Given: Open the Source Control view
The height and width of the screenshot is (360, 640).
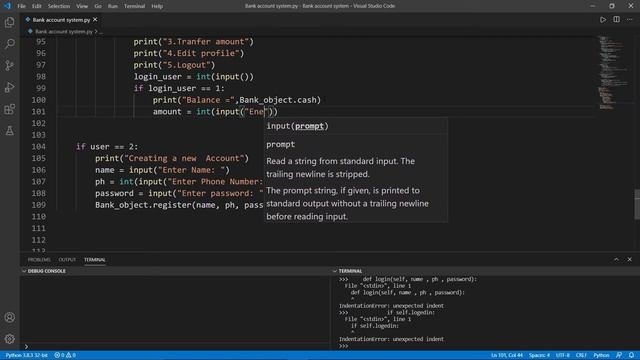Looking at the screenshot, I should [x=9, y=65].
